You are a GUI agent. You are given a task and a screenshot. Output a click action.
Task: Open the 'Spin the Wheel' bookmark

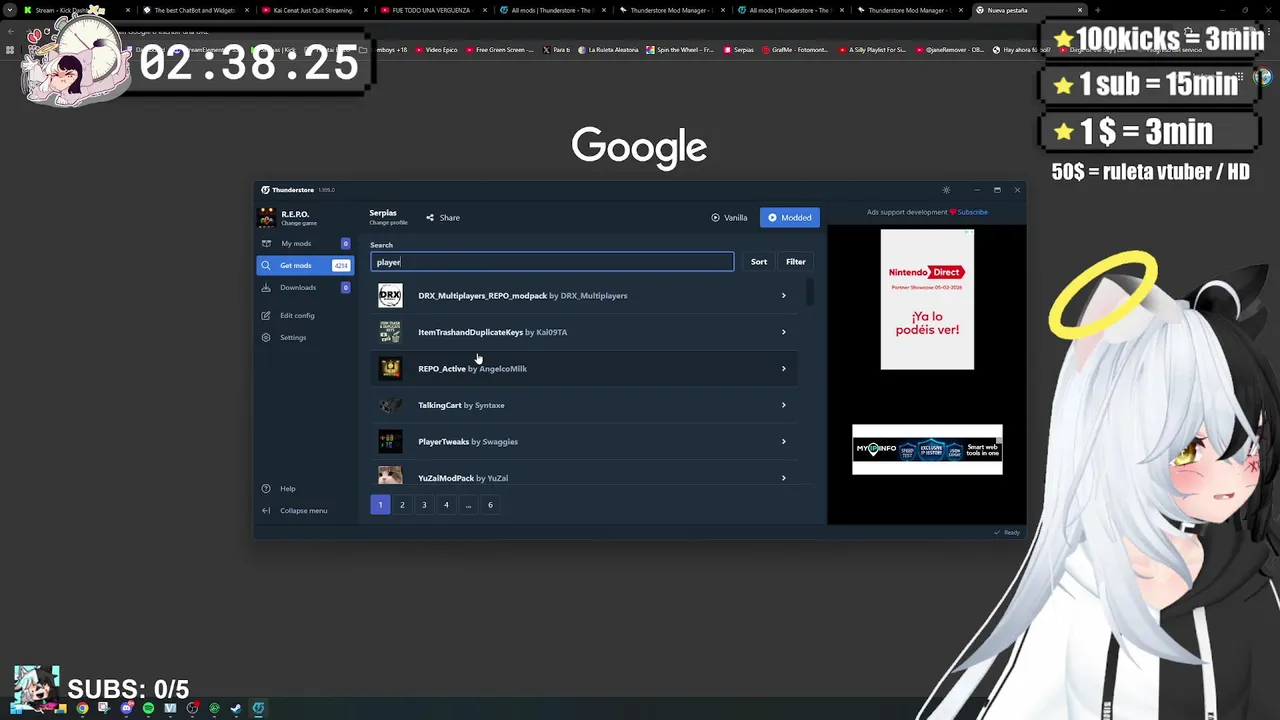pos(681,50)
